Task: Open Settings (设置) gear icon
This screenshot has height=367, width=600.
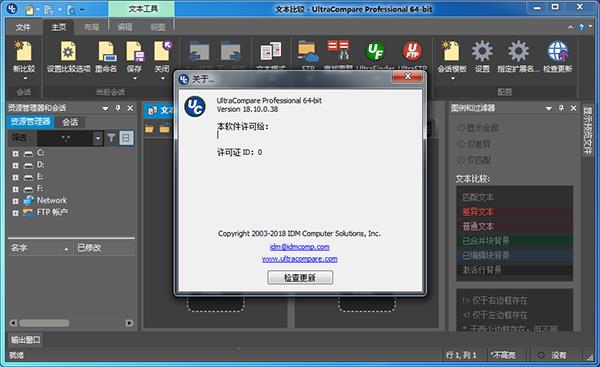Action: tap(482, 52)
